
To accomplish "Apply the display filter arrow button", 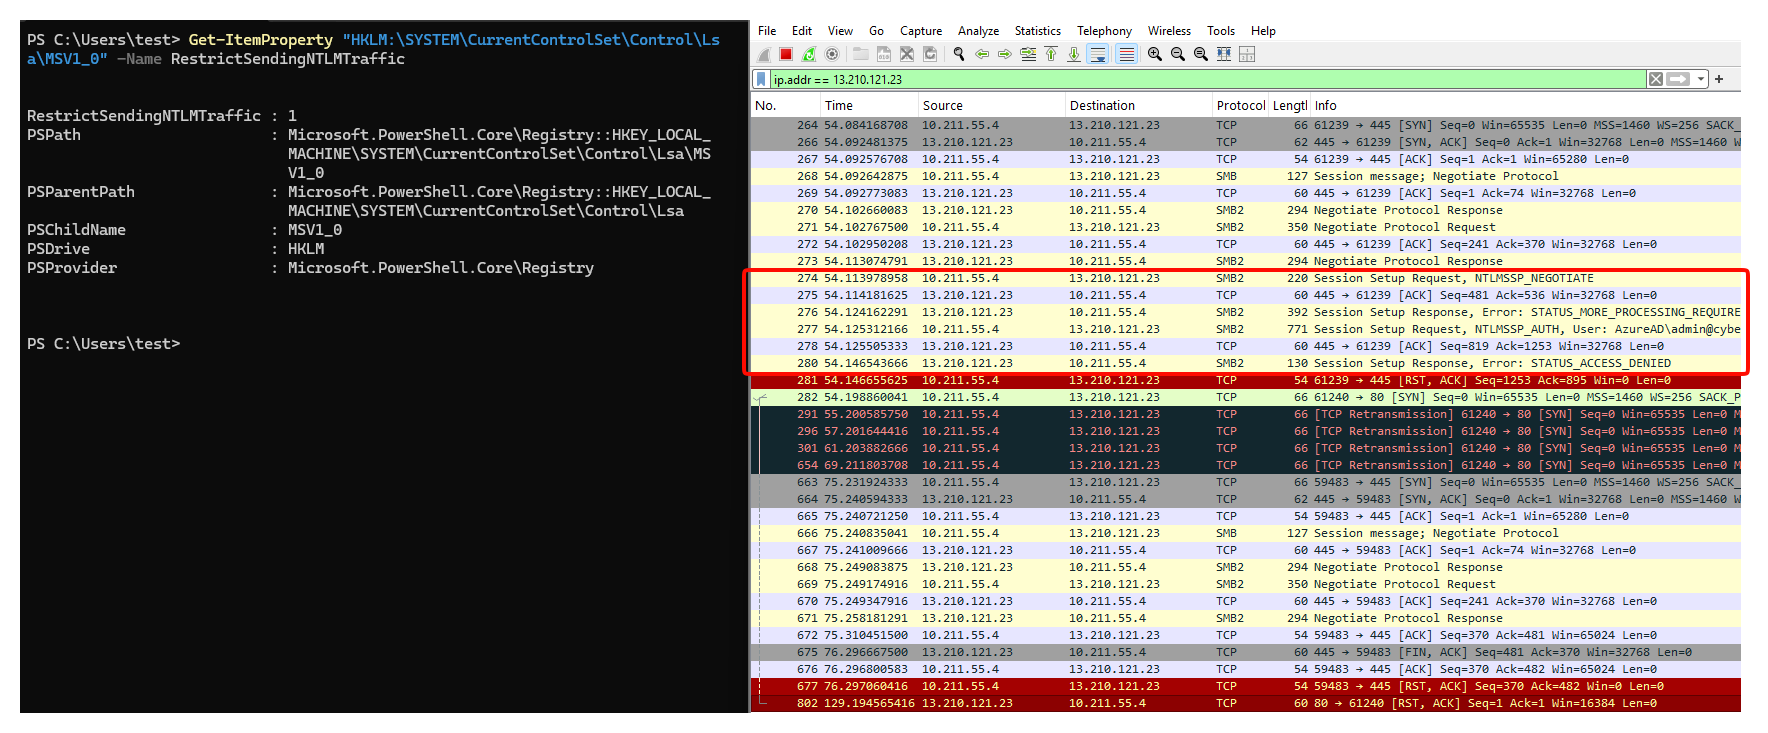I will (x=1679, y=79).
